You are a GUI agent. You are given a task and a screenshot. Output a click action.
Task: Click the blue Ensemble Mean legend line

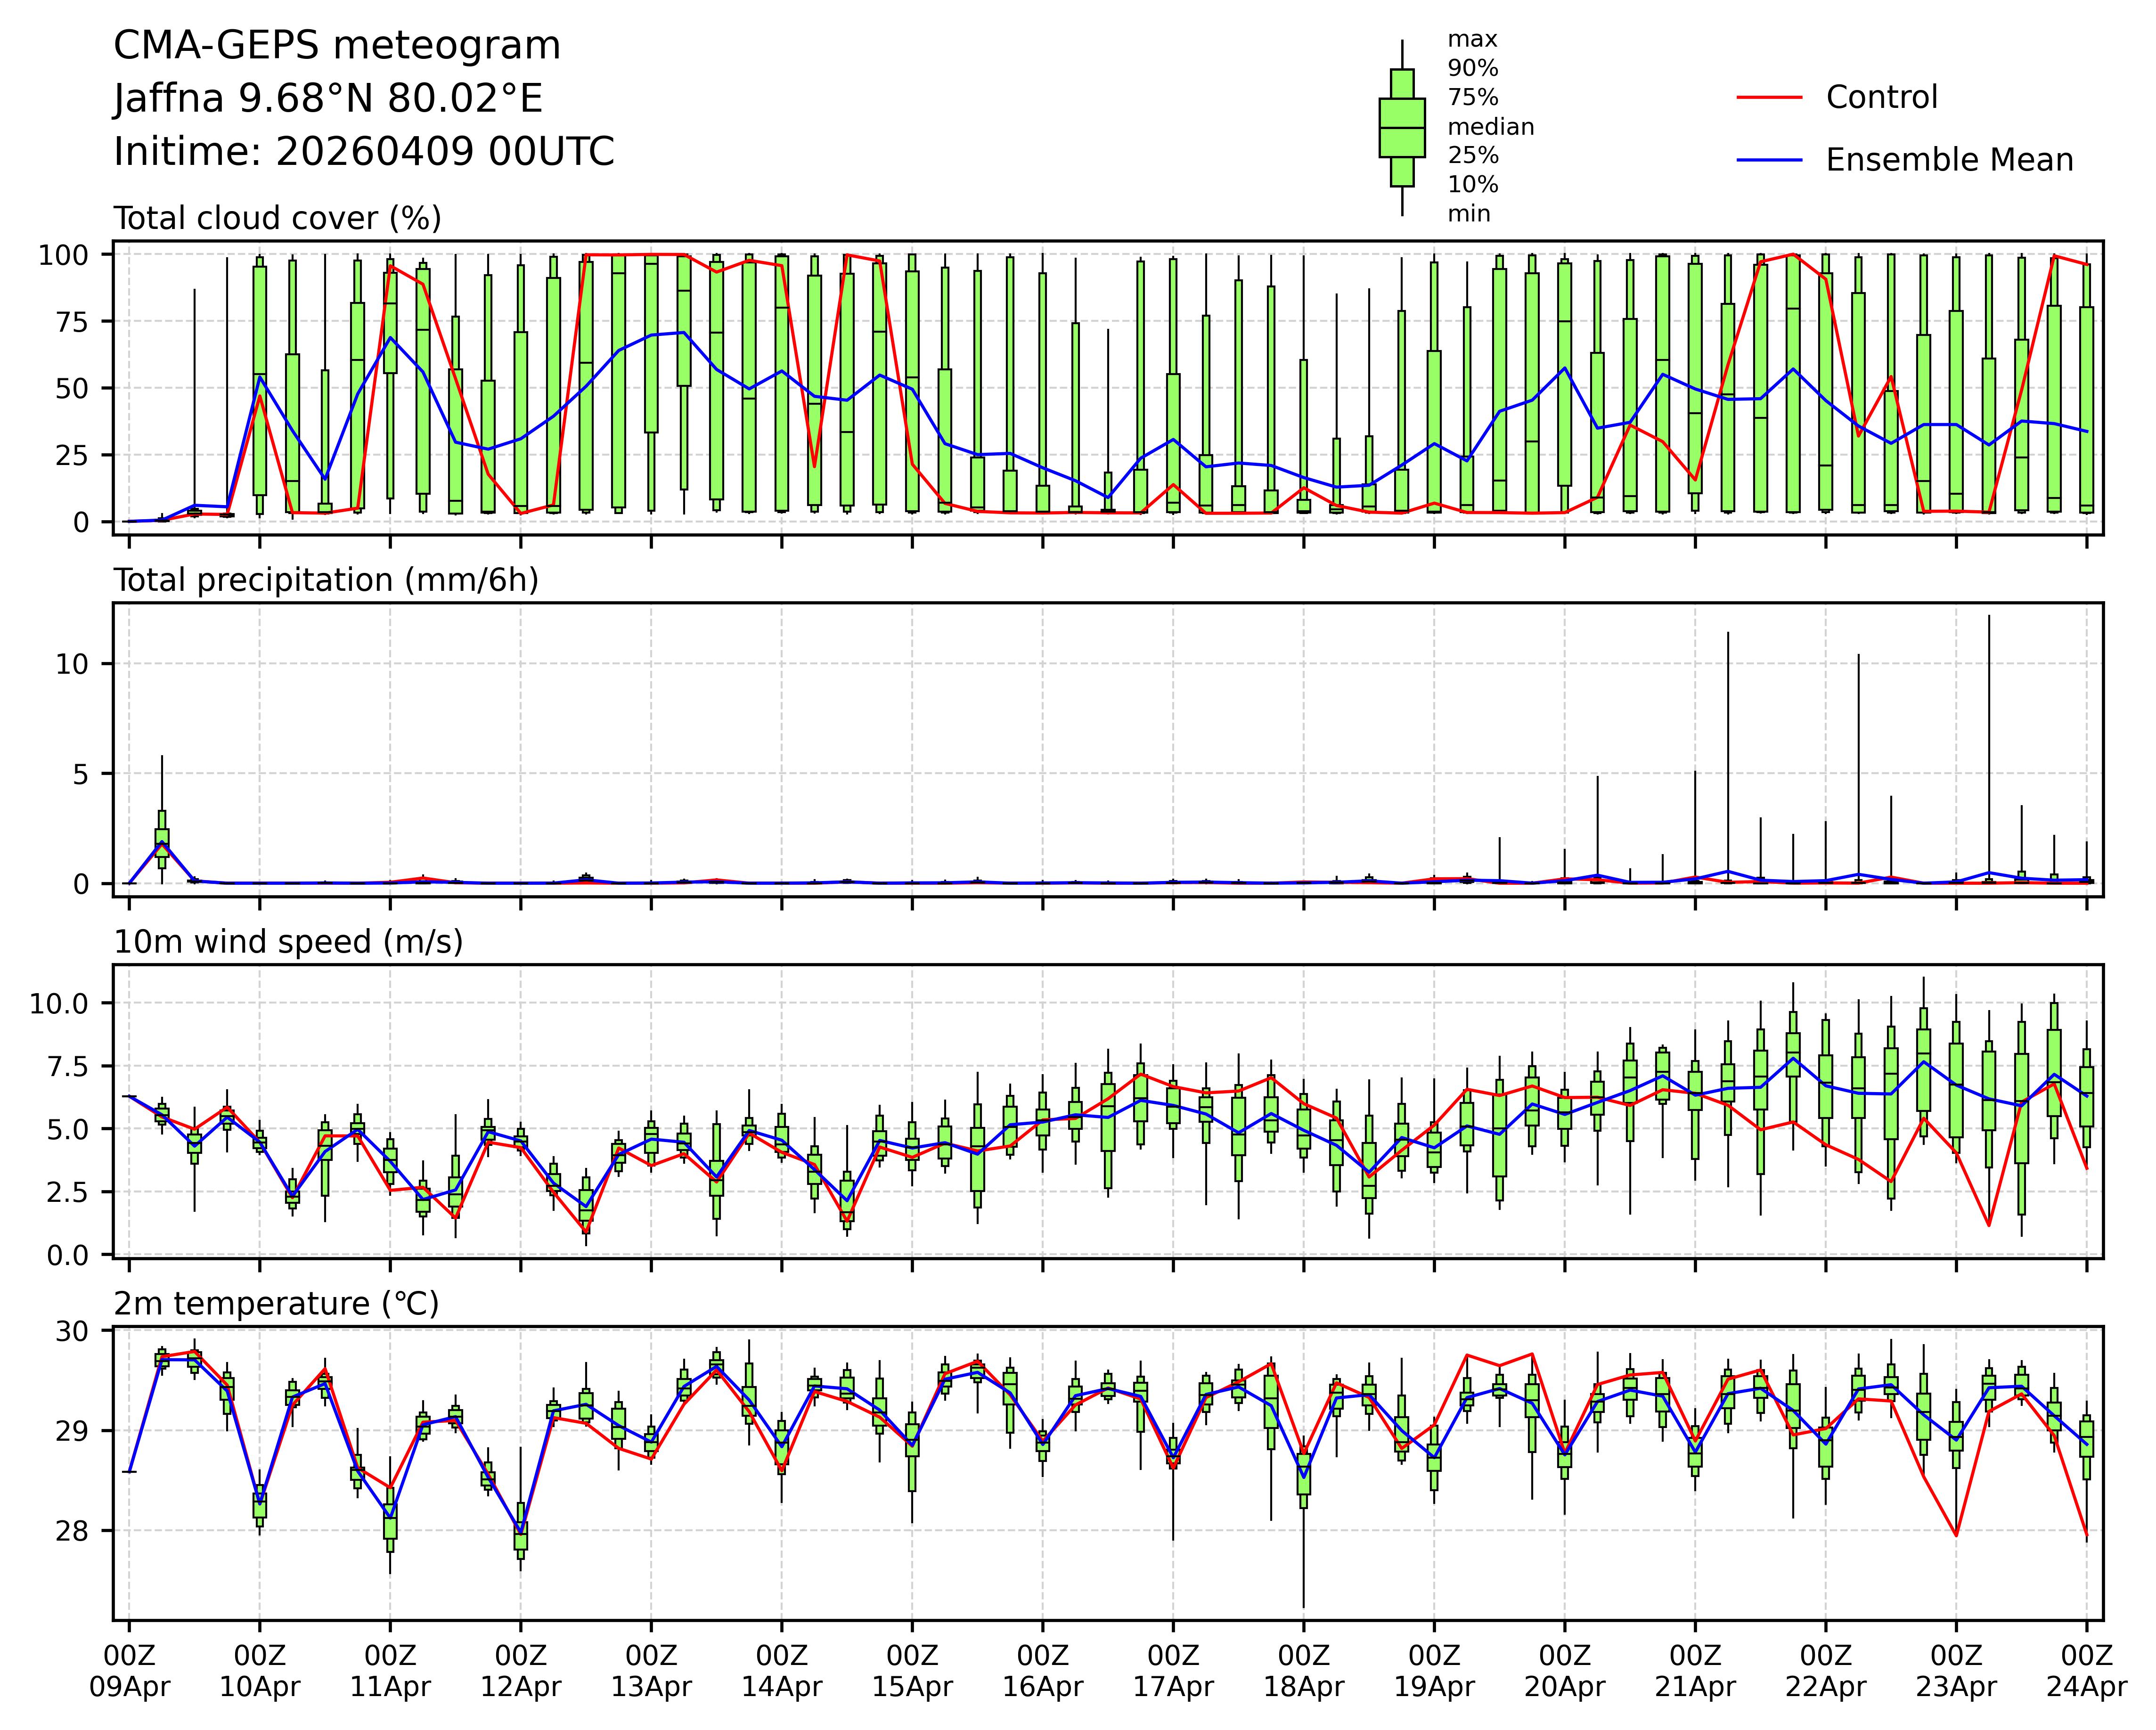[x=1769, y=160]
